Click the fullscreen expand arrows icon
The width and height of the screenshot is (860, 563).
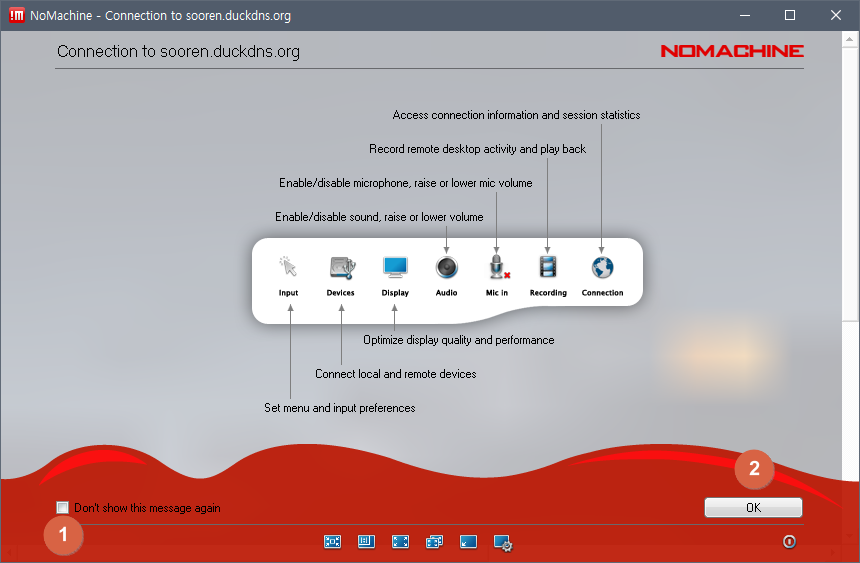[400, 542]
